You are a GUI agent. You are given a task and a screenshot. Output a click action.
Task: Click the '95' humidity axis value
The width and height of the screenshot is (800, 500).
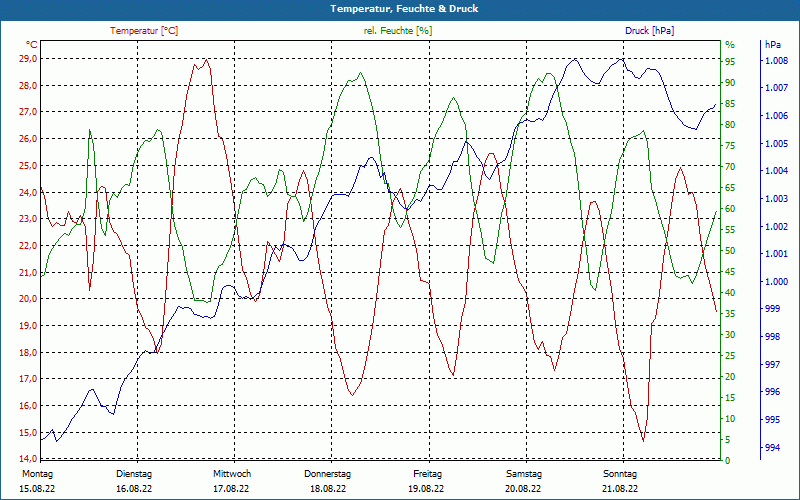tap(730, 62)
